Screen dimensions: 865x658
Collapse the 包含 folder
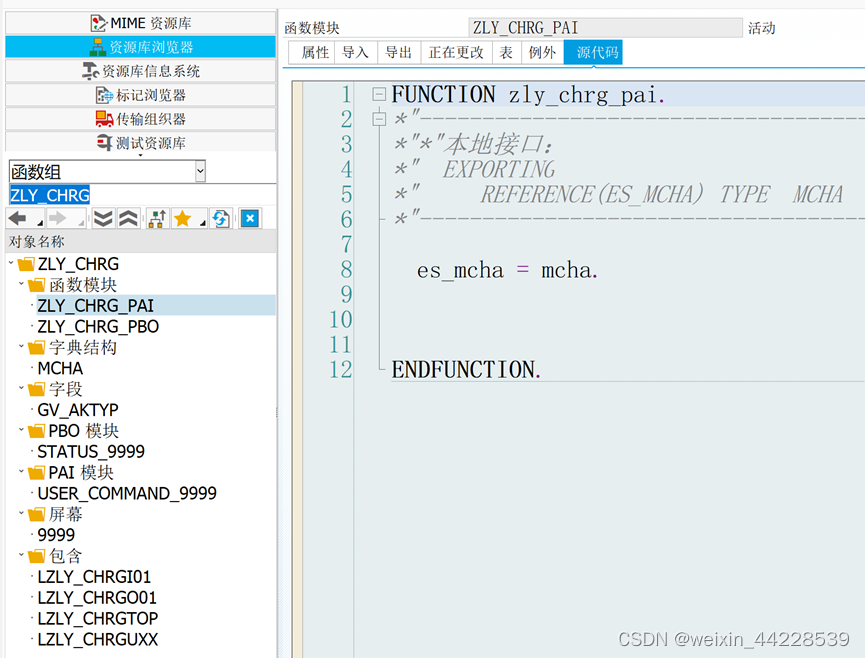click(x=22, y=555)
